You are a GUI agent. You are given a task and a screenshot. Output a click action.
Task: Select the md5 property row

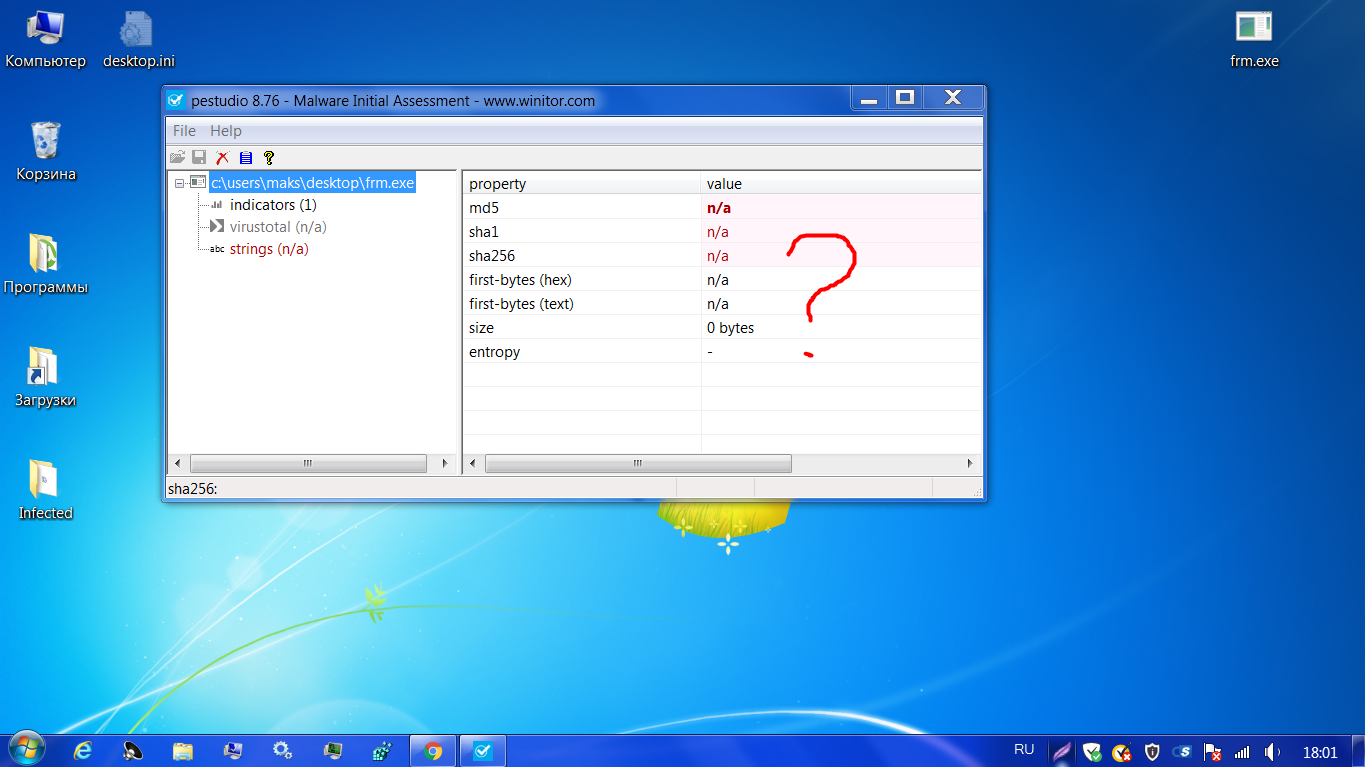click(x=722, y=208)
